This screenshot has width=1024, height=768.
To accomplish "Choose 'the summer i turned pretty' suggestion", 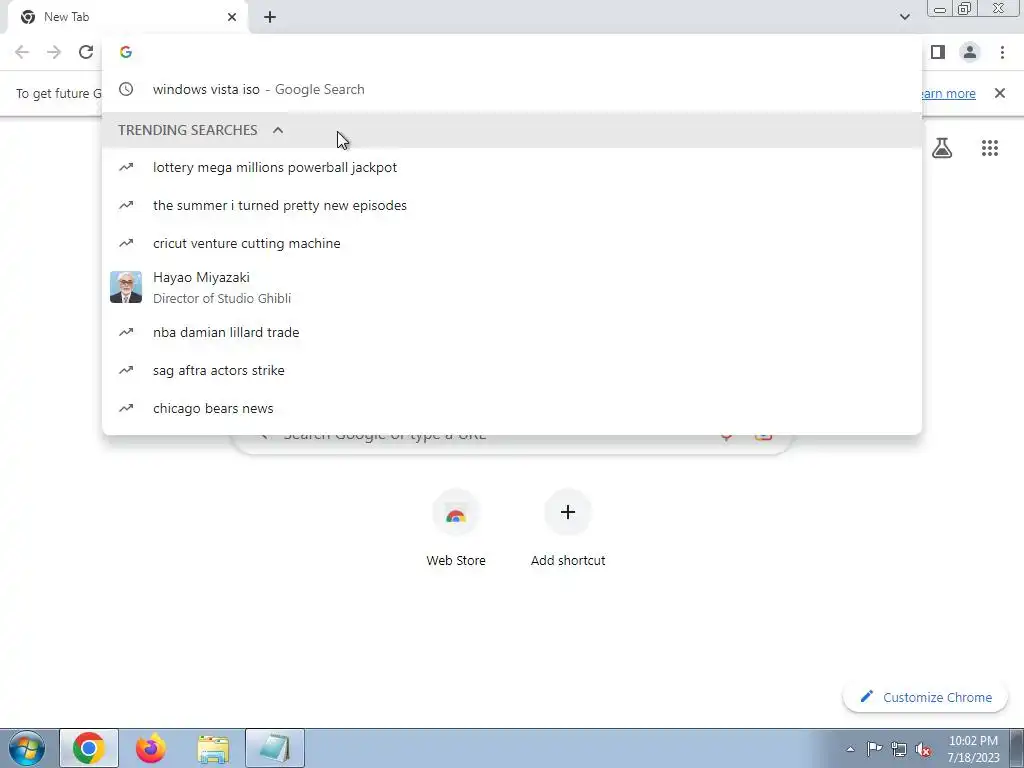I will 512,205.
